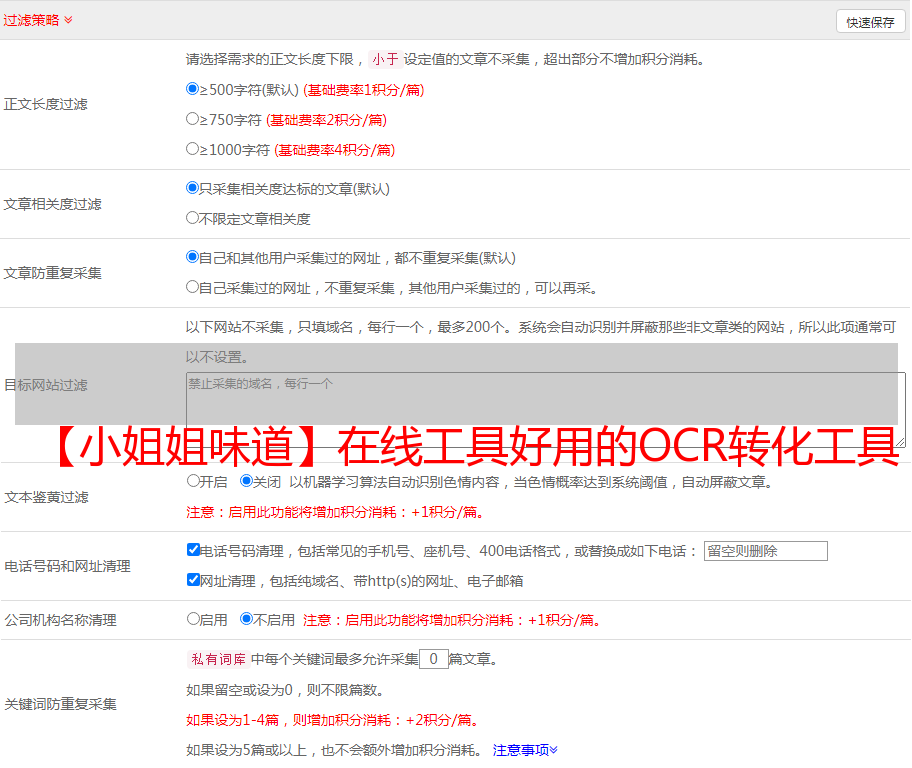Viewport: 912px width, 768px height.
Task: Select 关闭 for 文本鉴黄过滤
Action: point(247,481)
